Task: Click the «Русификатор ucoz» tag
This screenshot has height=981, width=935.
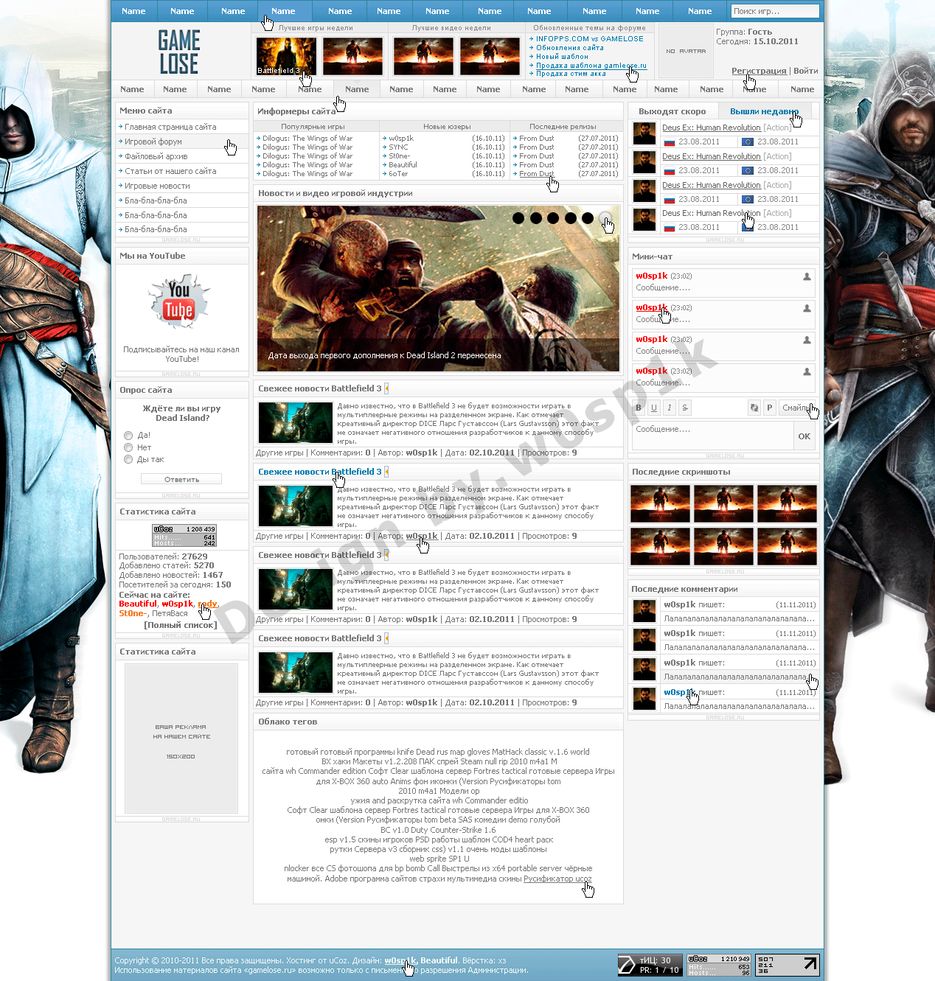Action: 558,878
